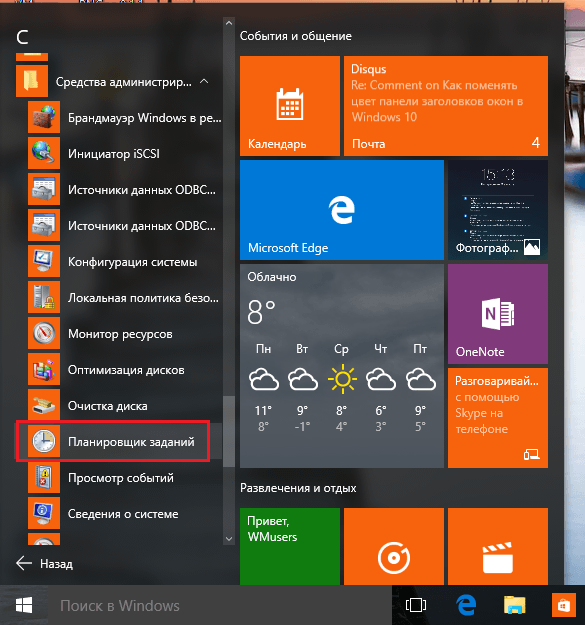This screenshot has width=585, height=625.
Task: Click the Сведения о системе label
Action: click(123, 514)
